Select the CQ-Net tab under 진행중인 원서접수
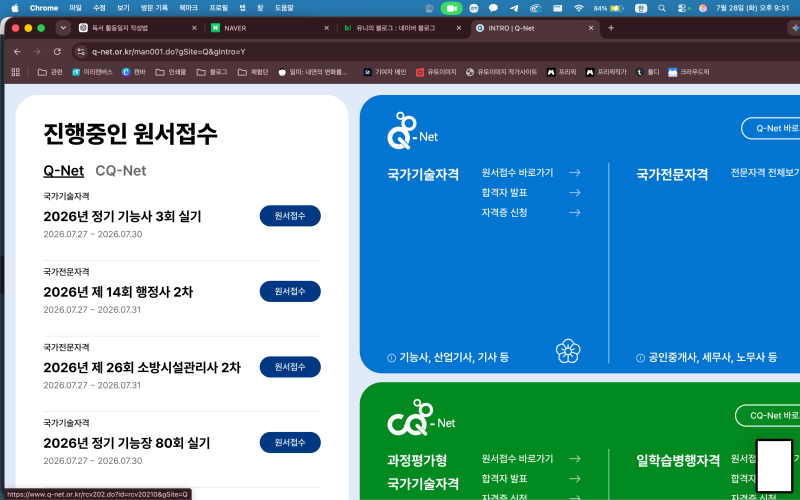The height and width of the screenshot is (500, 800). [x=120, y=170]
